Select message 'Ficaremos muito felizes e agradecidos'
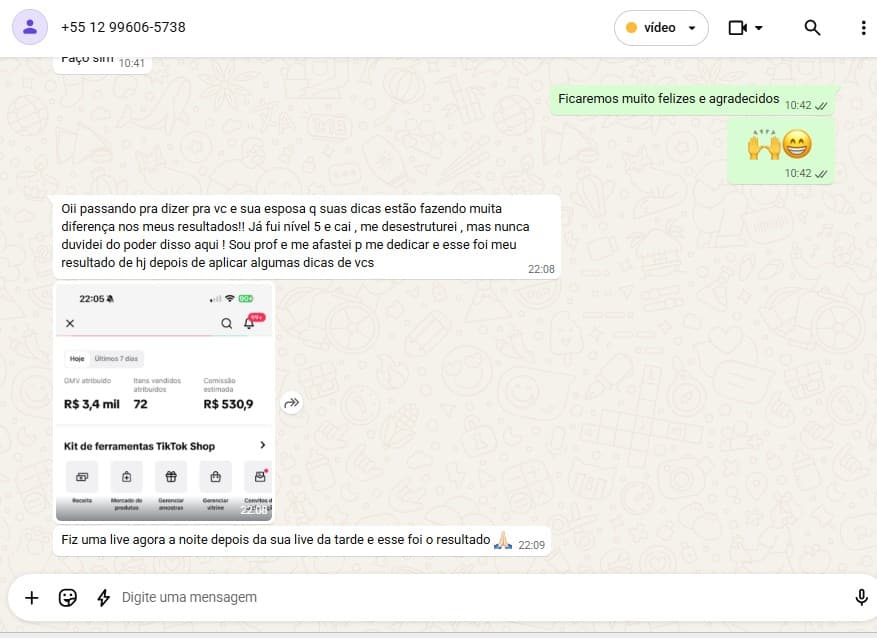This screenshot has width=877, height=638. pyautogui.click(x=694, y=100)
